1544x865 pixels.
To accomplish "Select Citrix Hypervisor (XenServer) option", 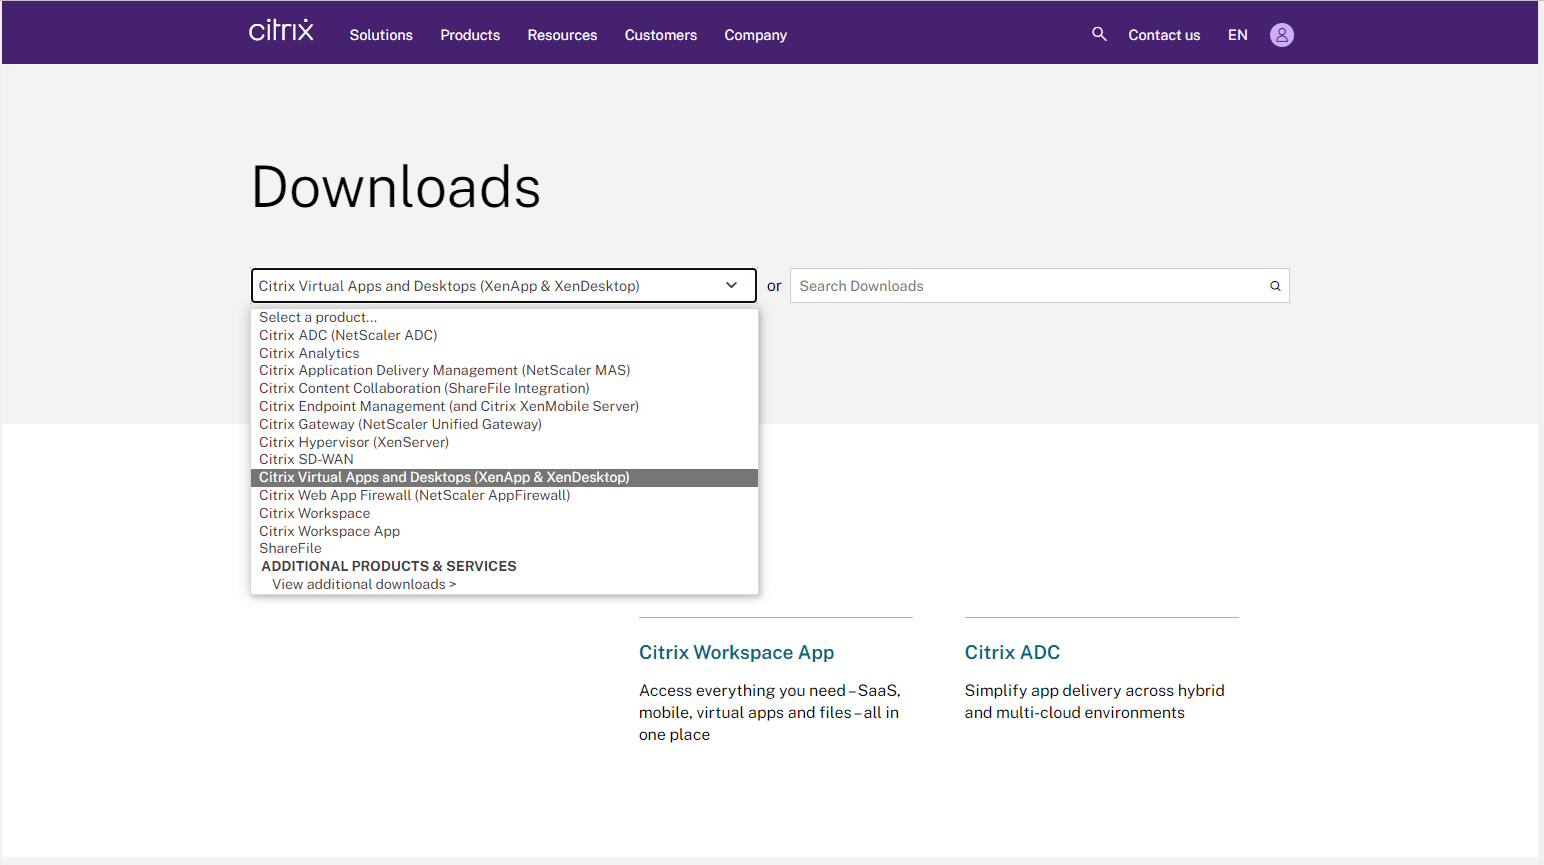I will click(354, 442).
